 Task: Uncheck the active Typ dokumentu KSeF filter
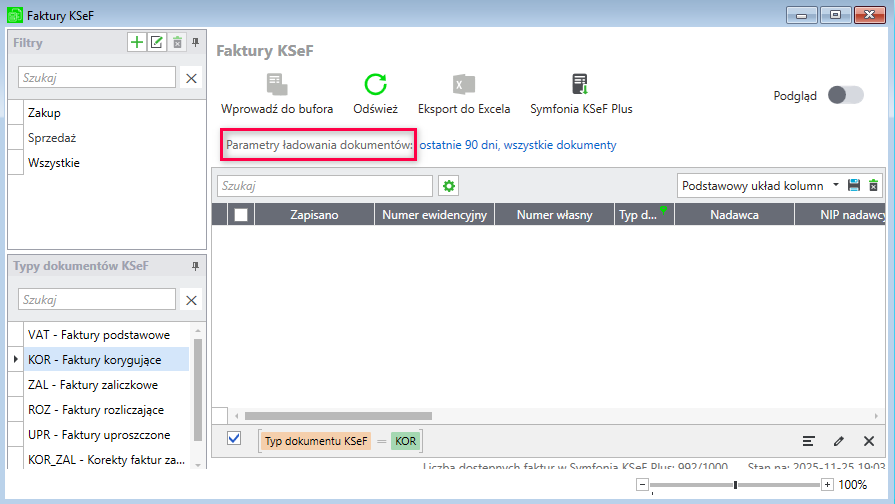[234, 439]
